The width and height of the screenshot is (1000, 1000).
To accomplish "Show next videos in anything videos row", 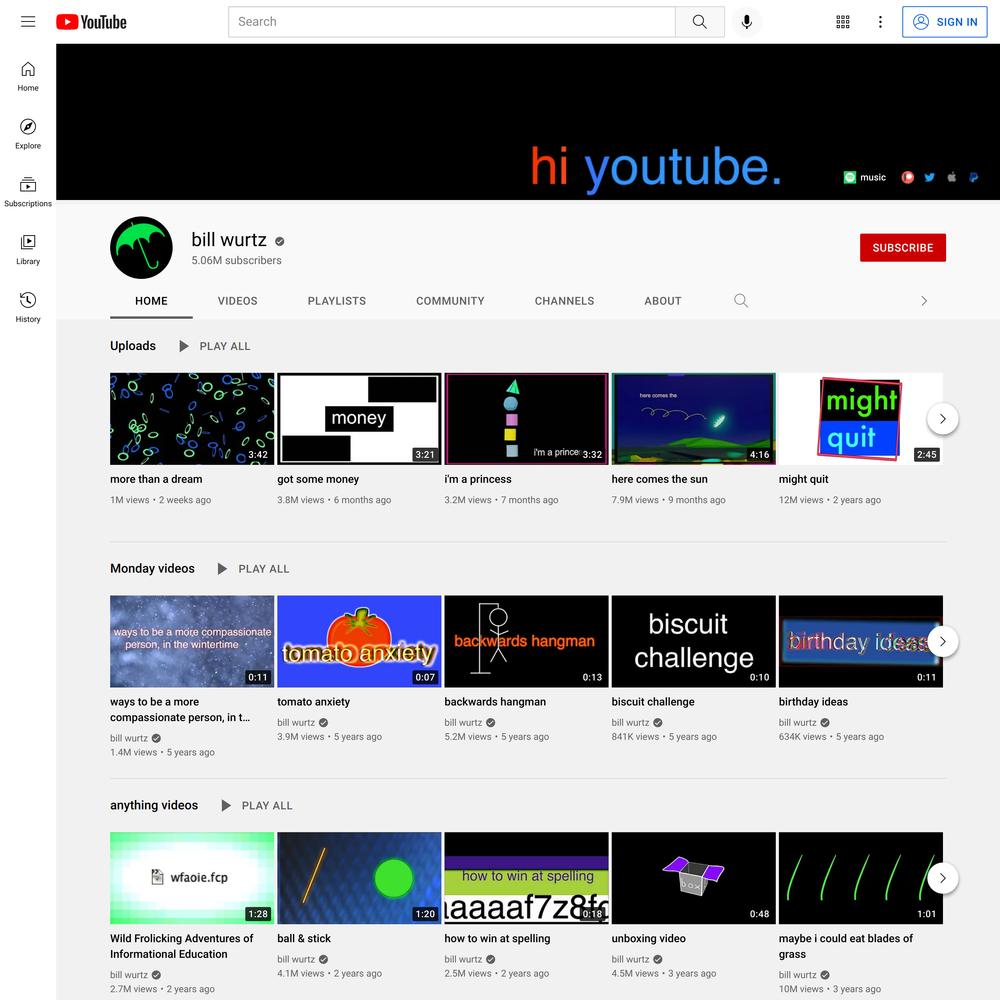I will tap(943, 878).
